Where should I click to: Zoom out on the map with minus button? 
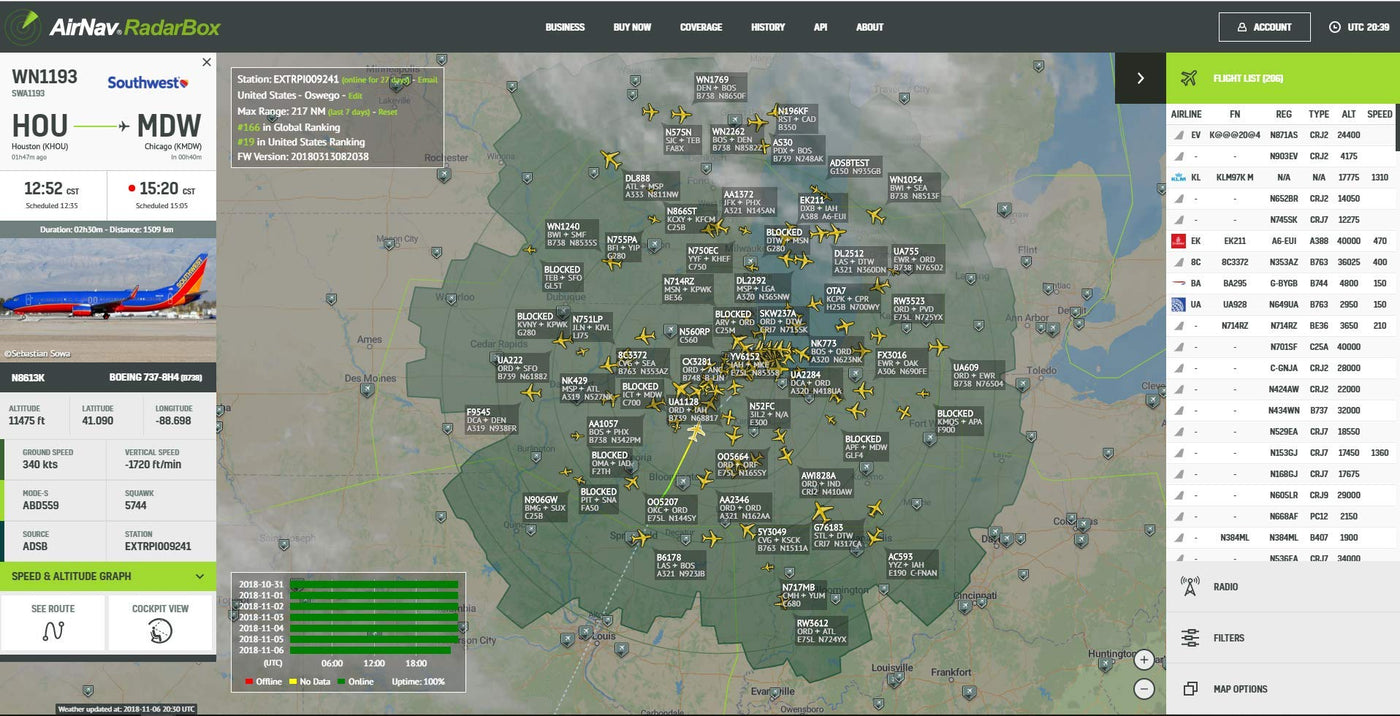(x=1144, y=689)
